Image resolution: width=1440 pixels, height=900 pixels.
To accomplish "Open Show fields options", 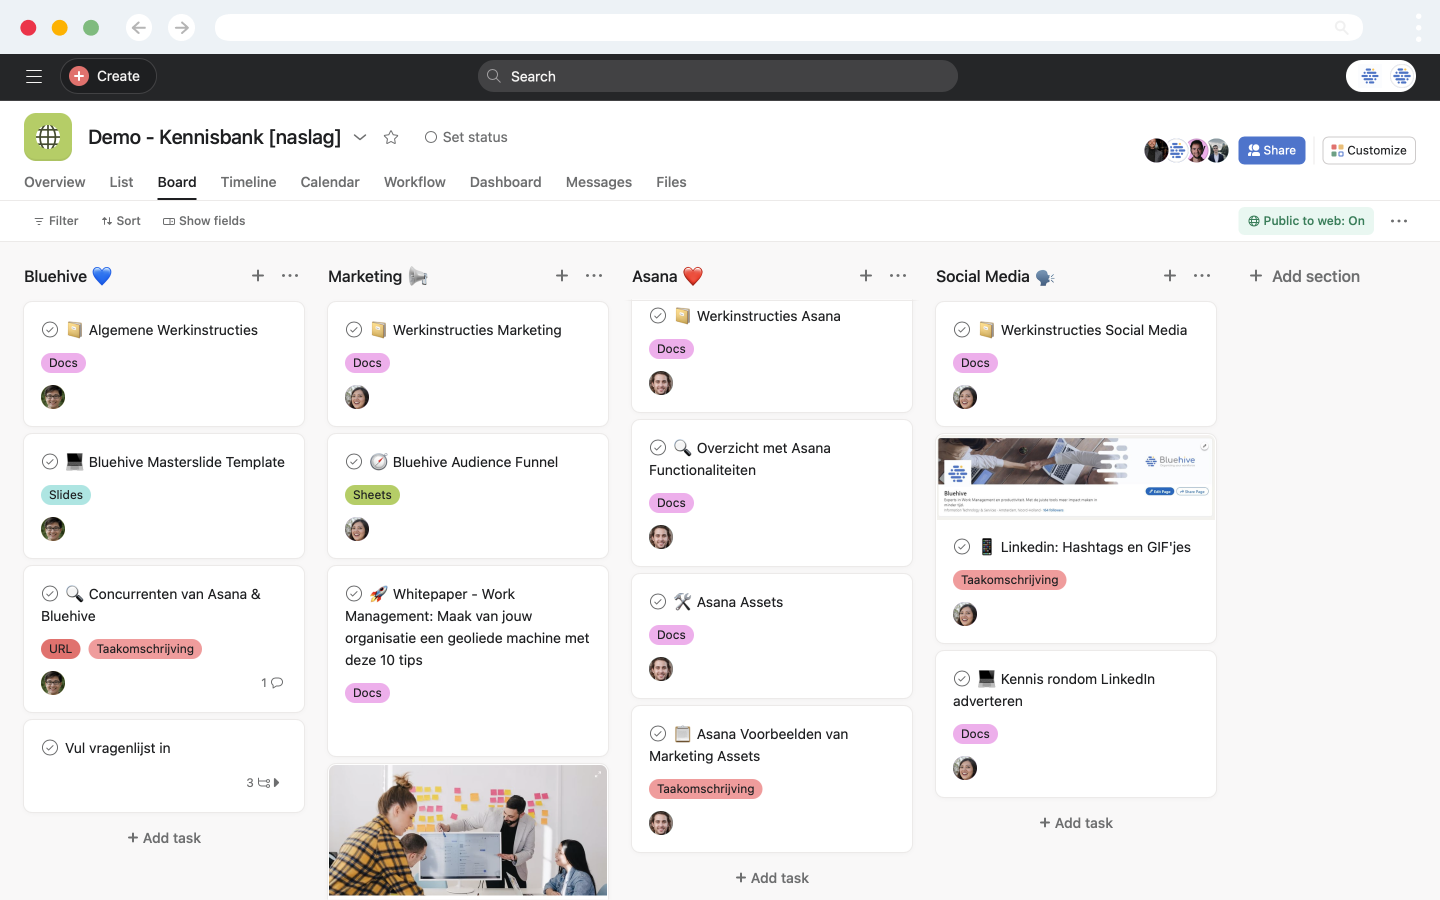I will [x=204, y=221].
